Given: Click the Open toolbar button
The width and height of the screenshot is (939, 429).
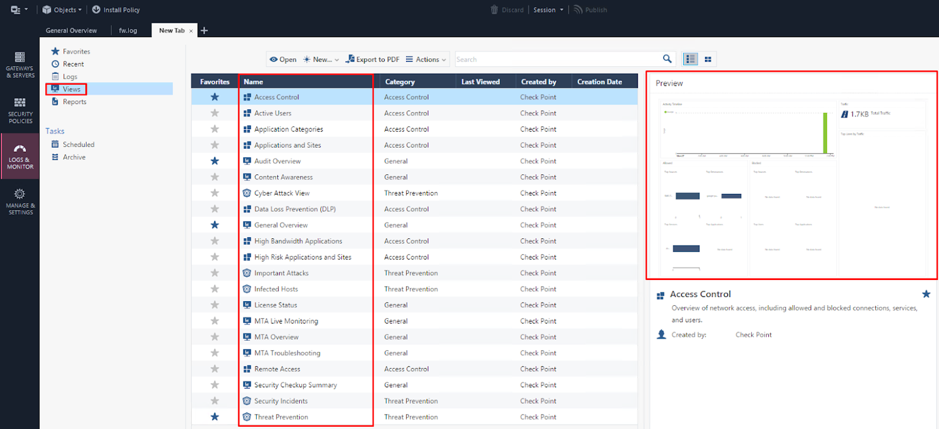Looking at the screenshot, I should 283,59.
